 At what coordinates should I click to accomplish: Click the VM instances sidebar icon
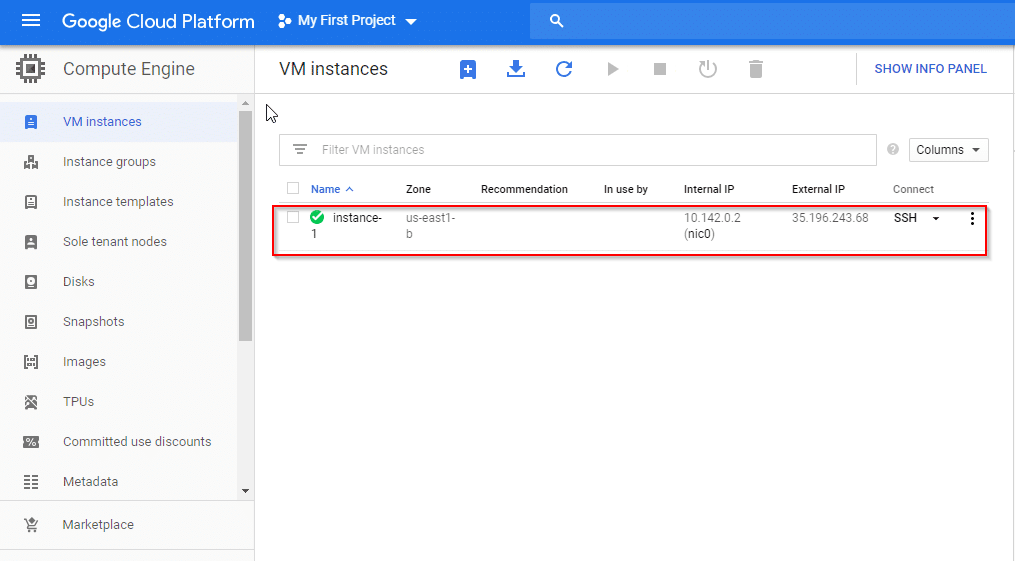click(30, 122)
